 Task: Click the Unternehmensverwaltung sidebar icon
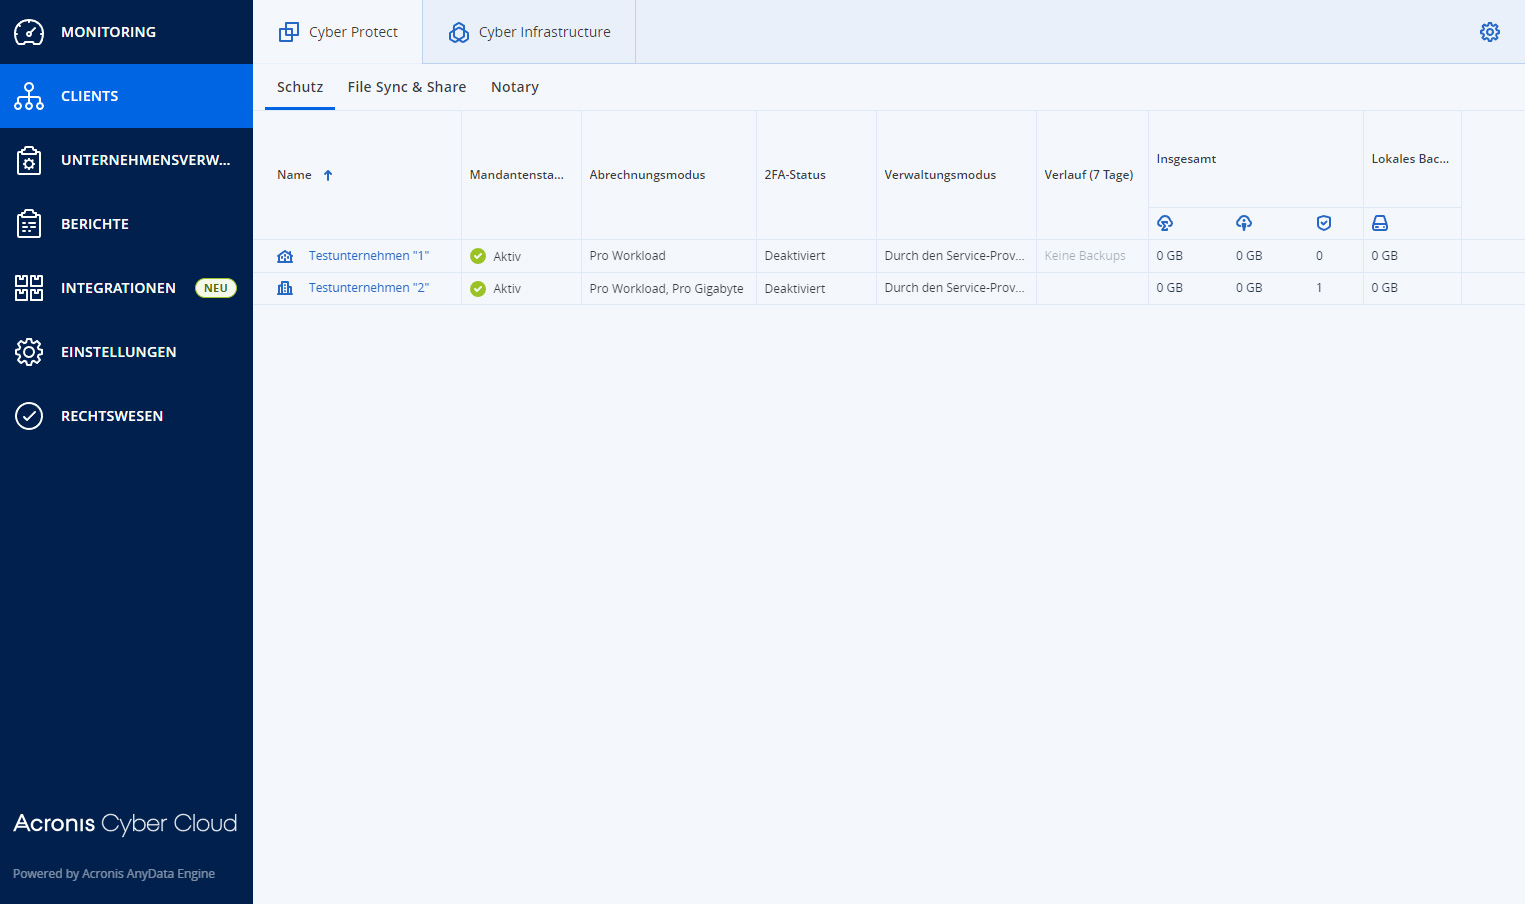coord(29,160)
